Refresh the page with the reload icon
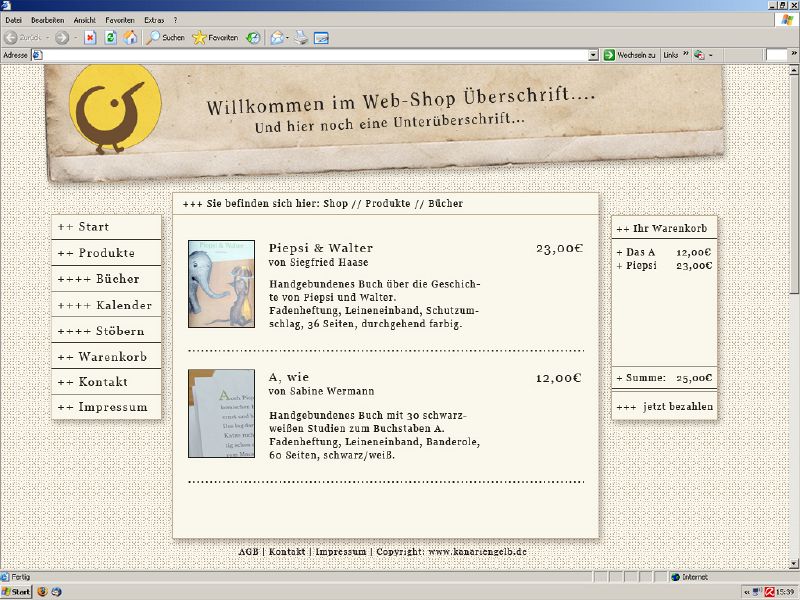800x600 pixels. click(x=110, y=38)
